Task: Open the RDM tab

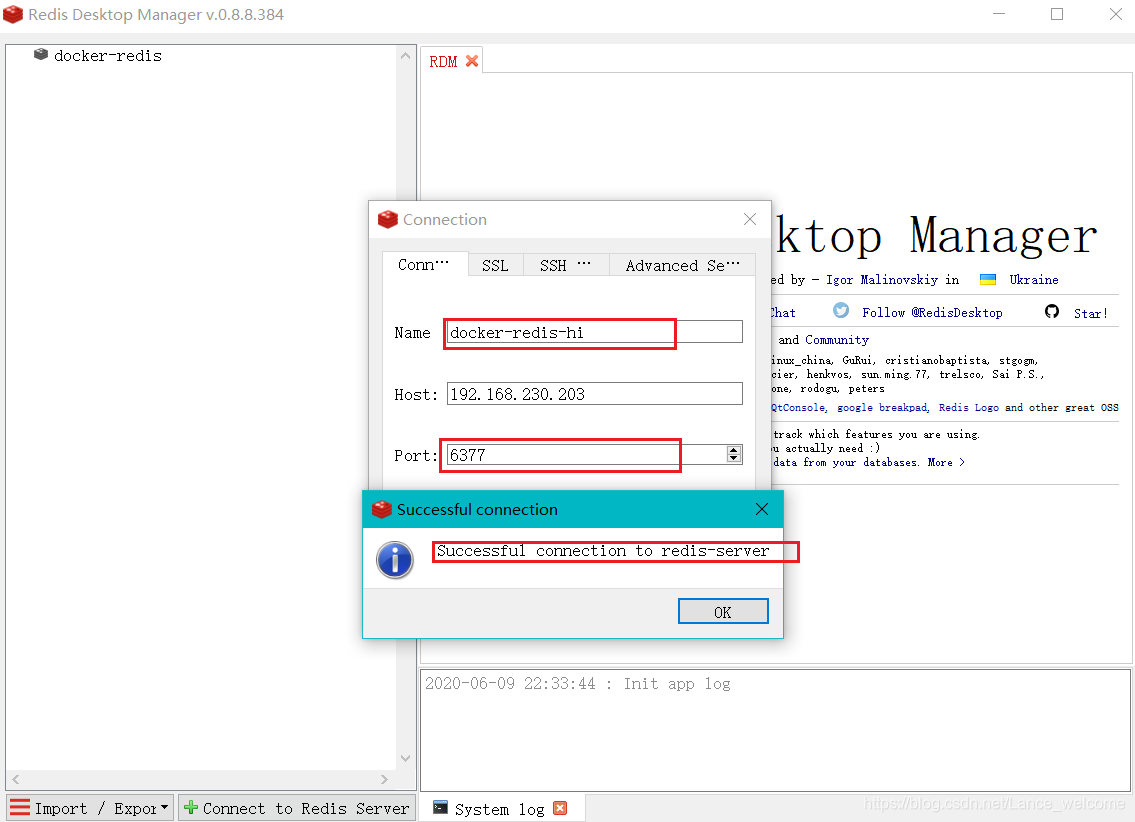Action: click(x=443, y=62)
